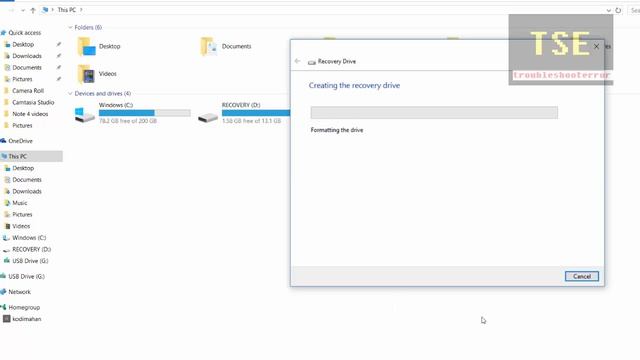This screenshot has height=360, width=640.
Task: Open Windows (C:) in navigation pane
Action: point(29,238)
